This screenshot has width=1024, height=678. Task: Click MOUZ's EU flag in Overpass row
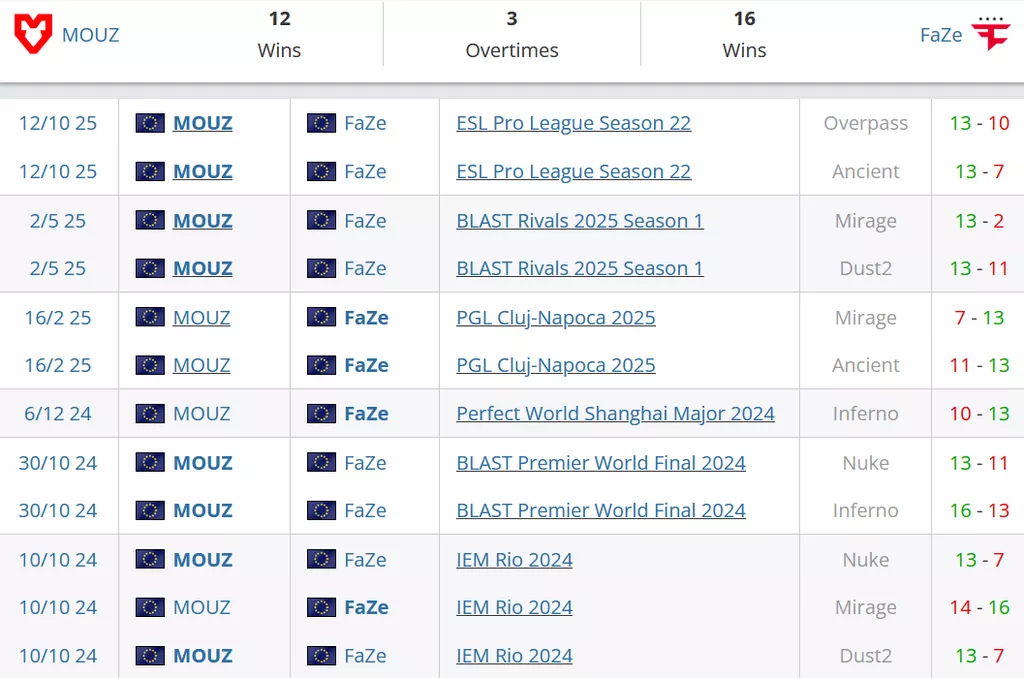(x=150, y=123)
